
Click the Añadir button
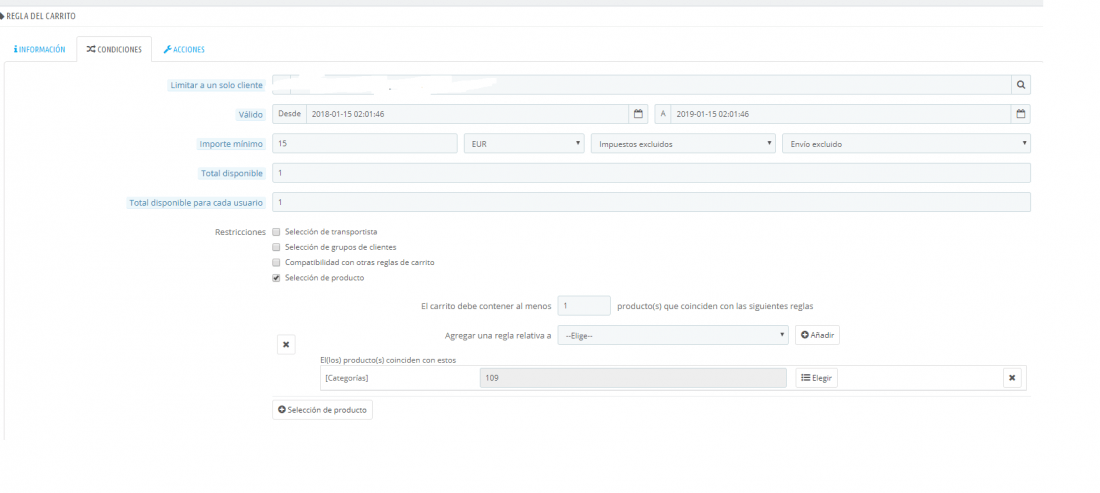tap(817, 335)
